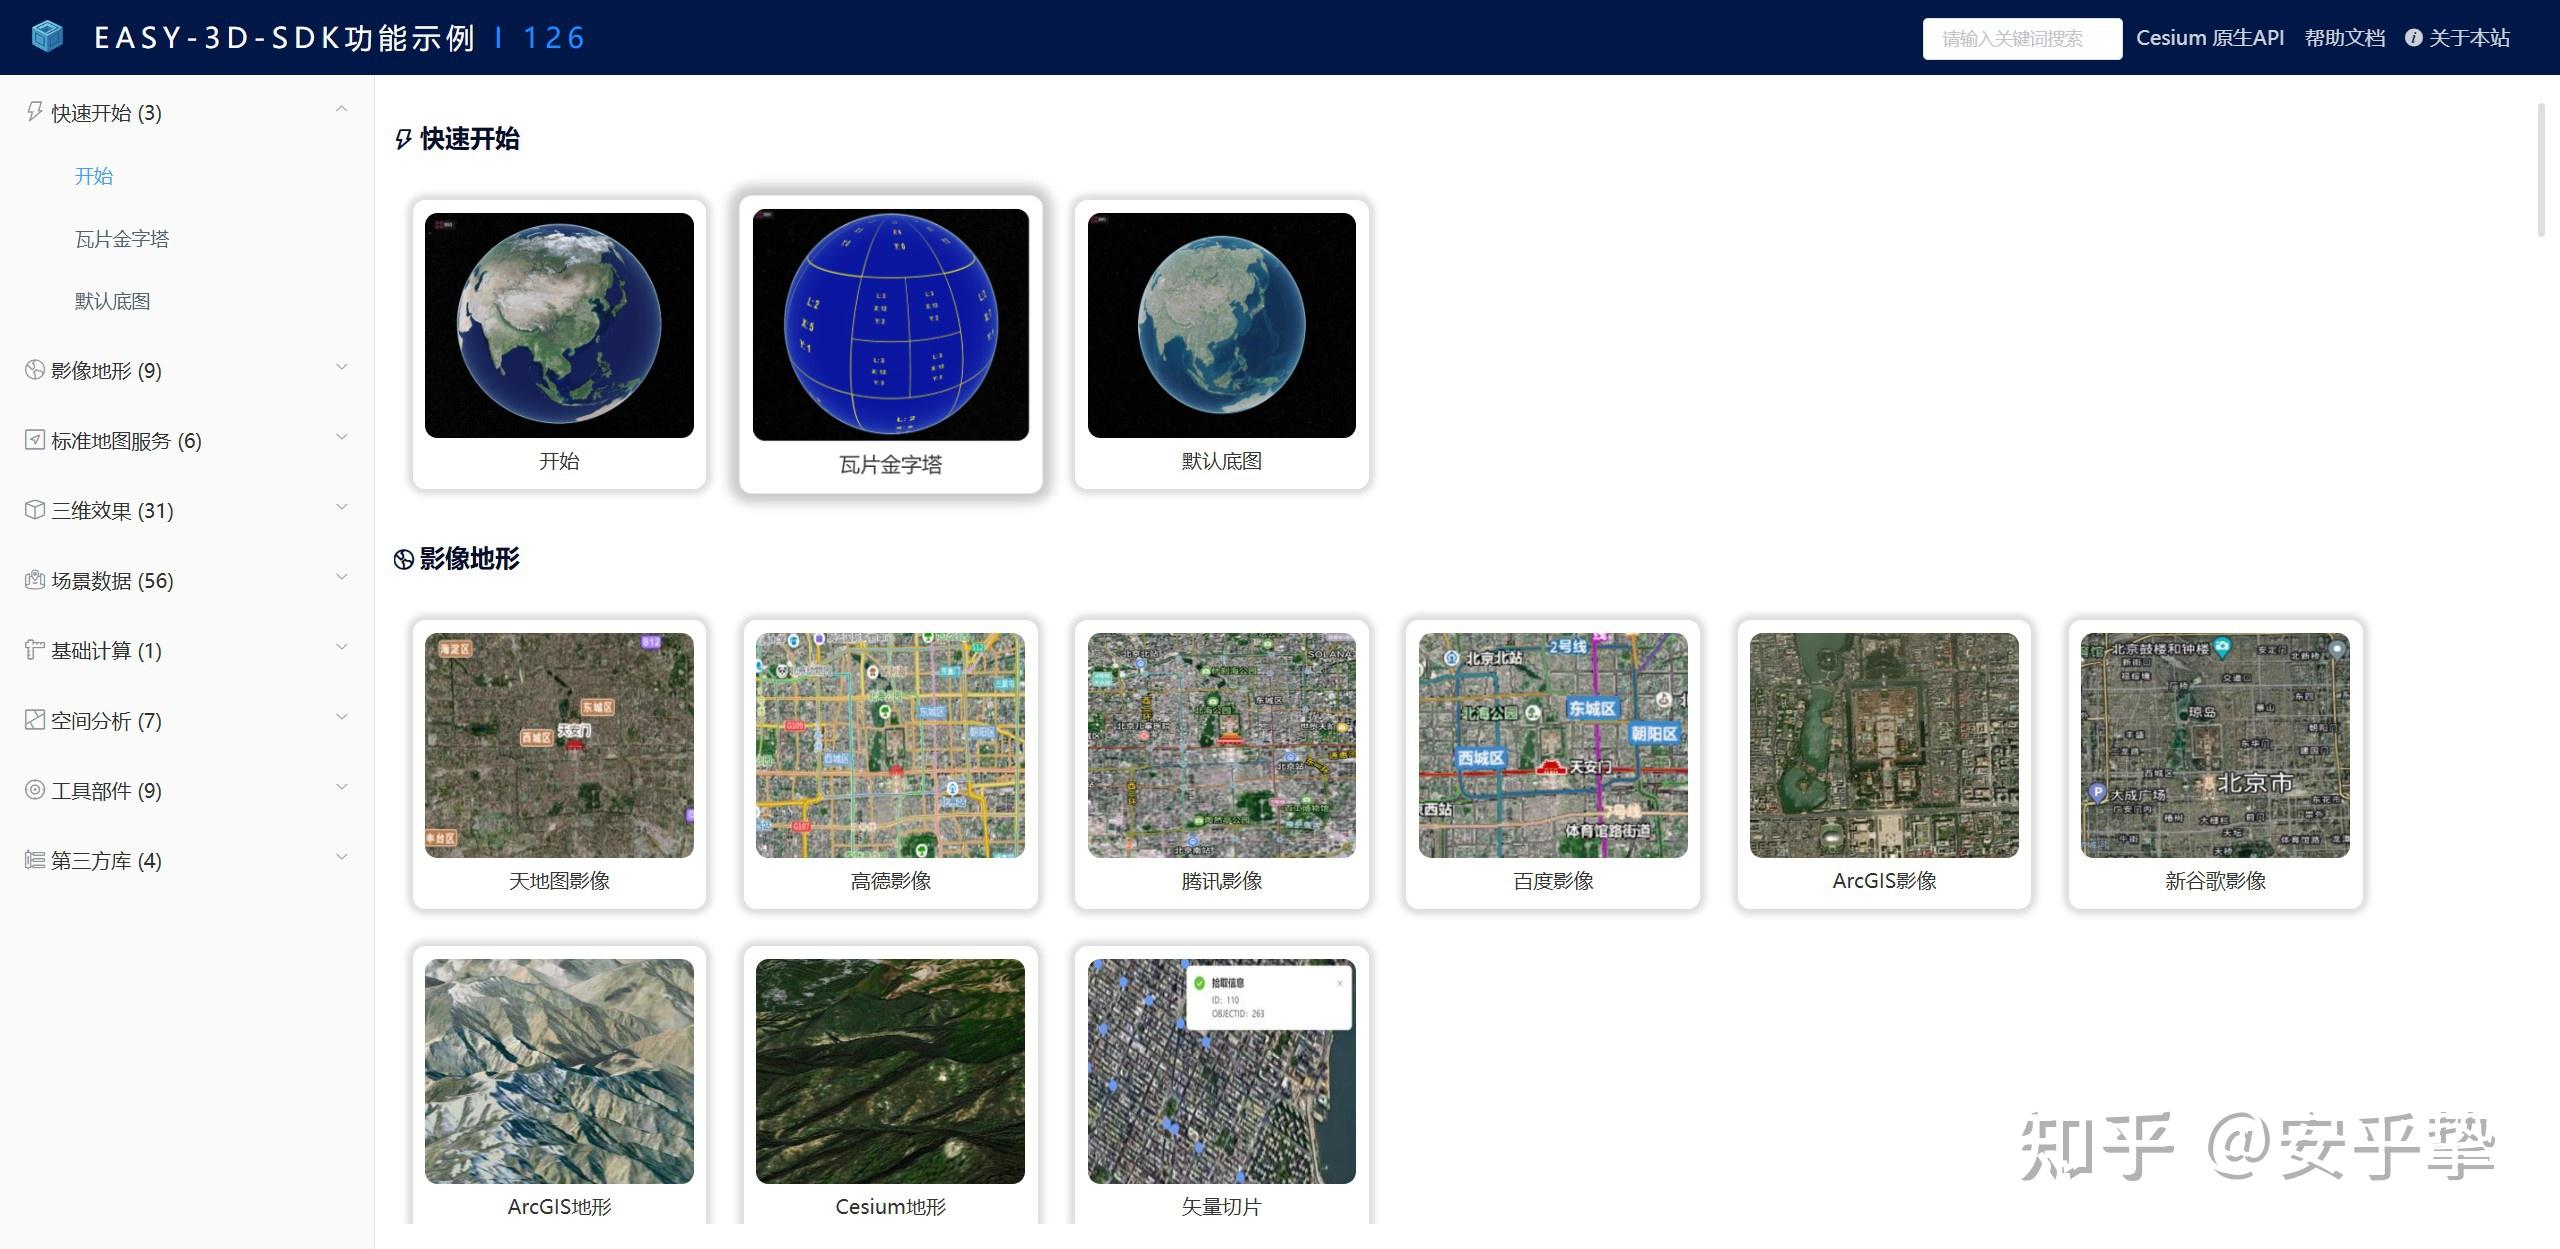Expand the 三维效果 sidebar section
2560x1249 pixels.
(x=341, y=506)
